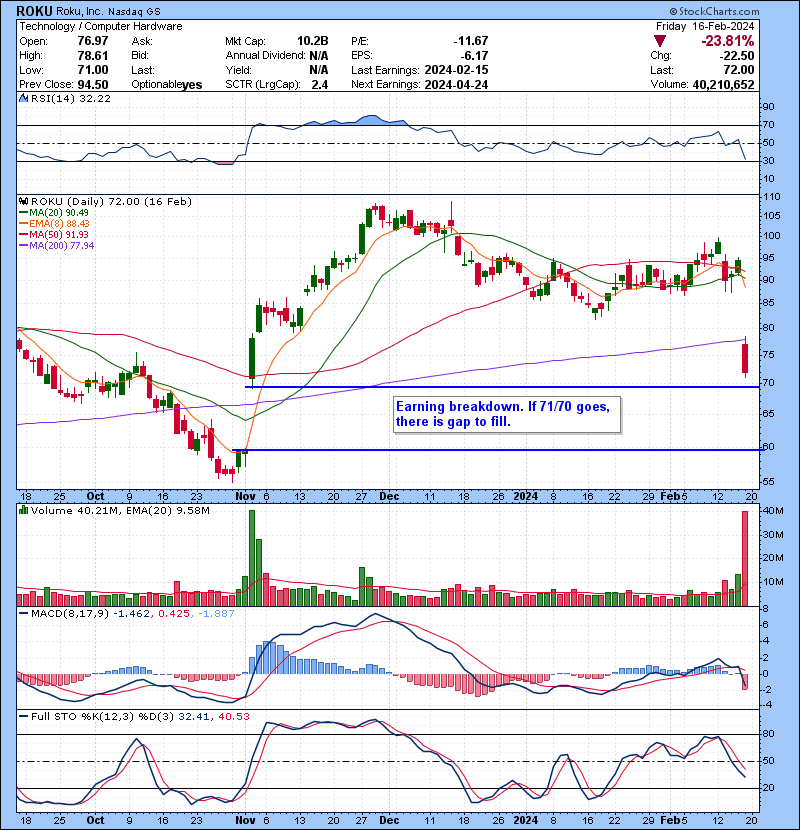Click the Optionable yes field
Screen dimensions: 800x830
(x=167, y=85)
